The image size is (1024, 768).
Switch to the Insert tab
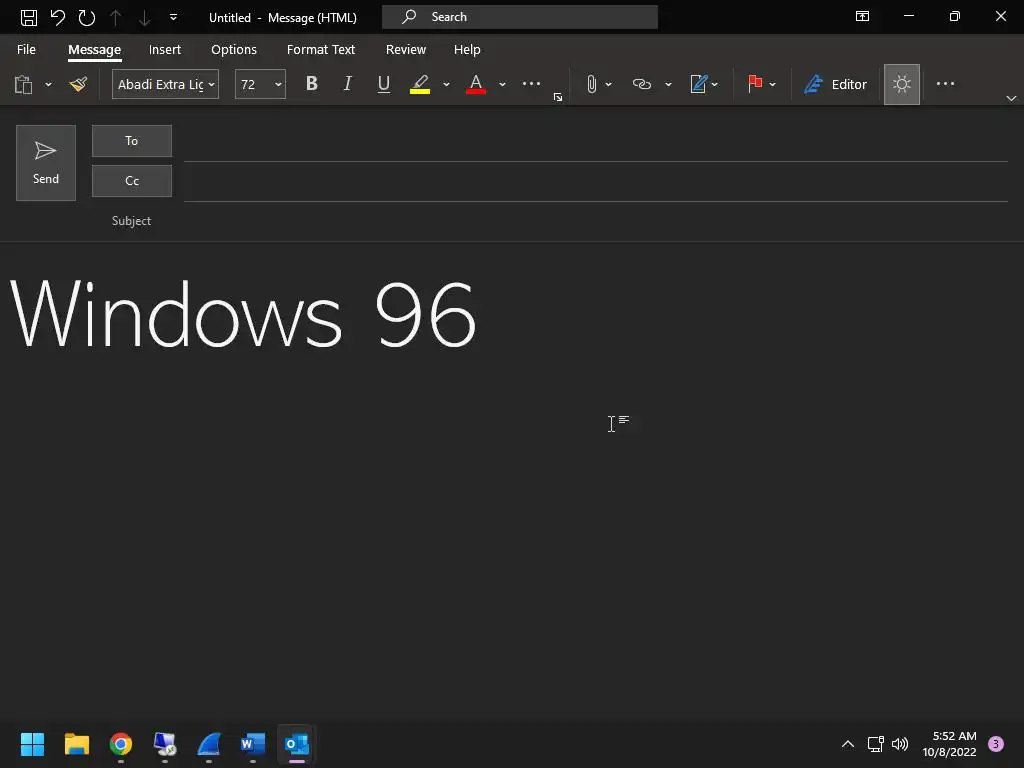(165, 50)
